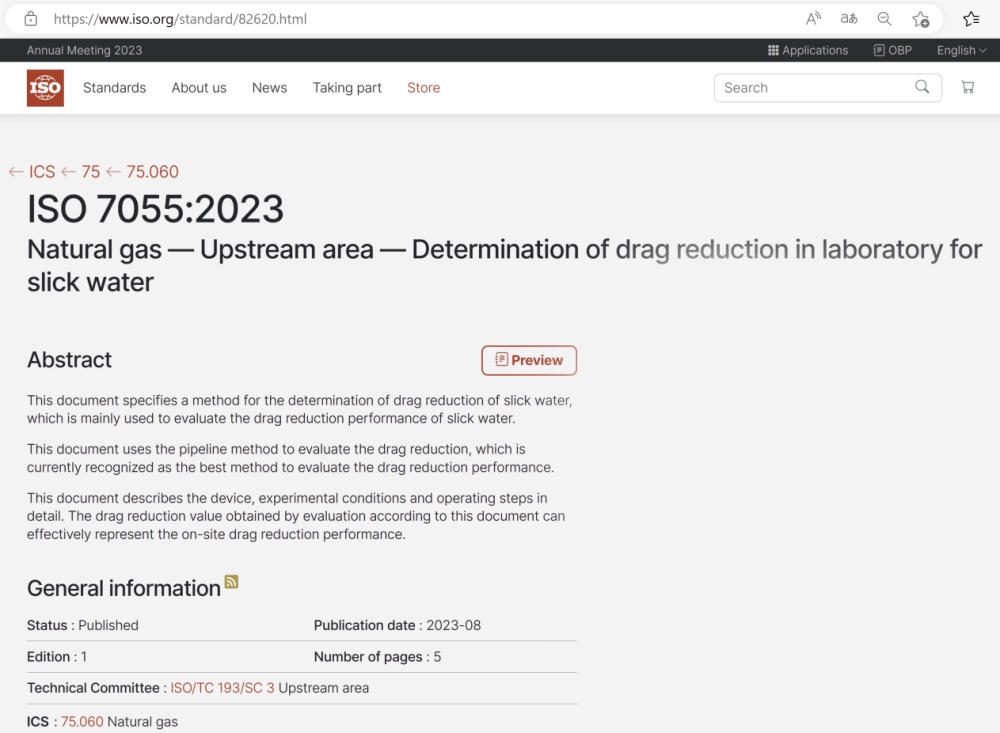Open the News menu
This screenshot has height=733, width=1000.
click(269, 88)
